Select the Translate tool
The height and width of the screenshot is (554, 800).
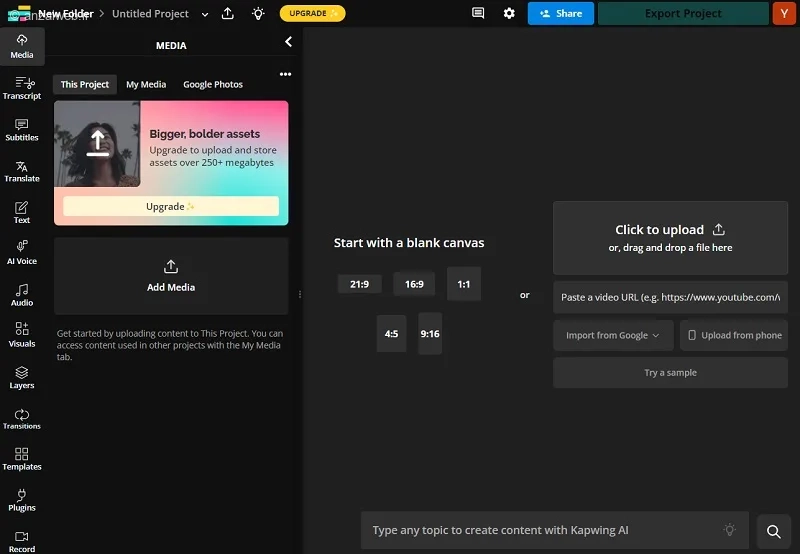pyautogui.click(x=22, y=171)
